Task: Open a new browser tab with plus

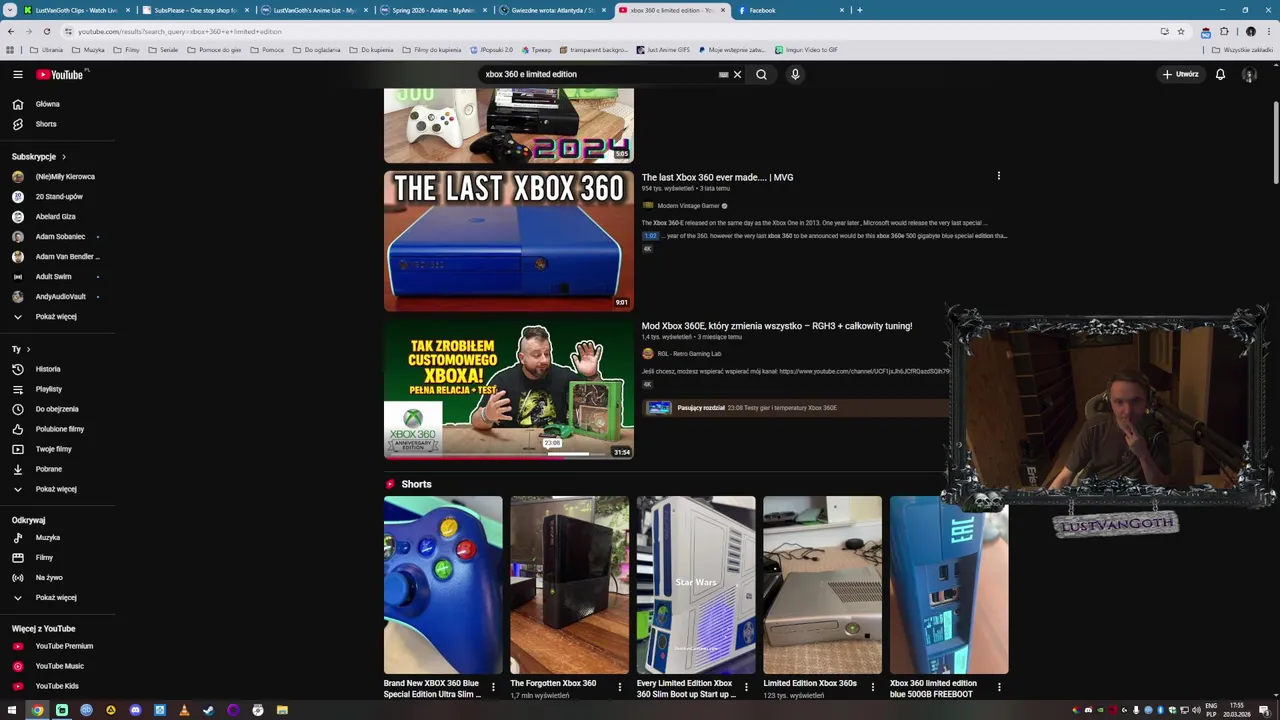Action: pos(859,10)
